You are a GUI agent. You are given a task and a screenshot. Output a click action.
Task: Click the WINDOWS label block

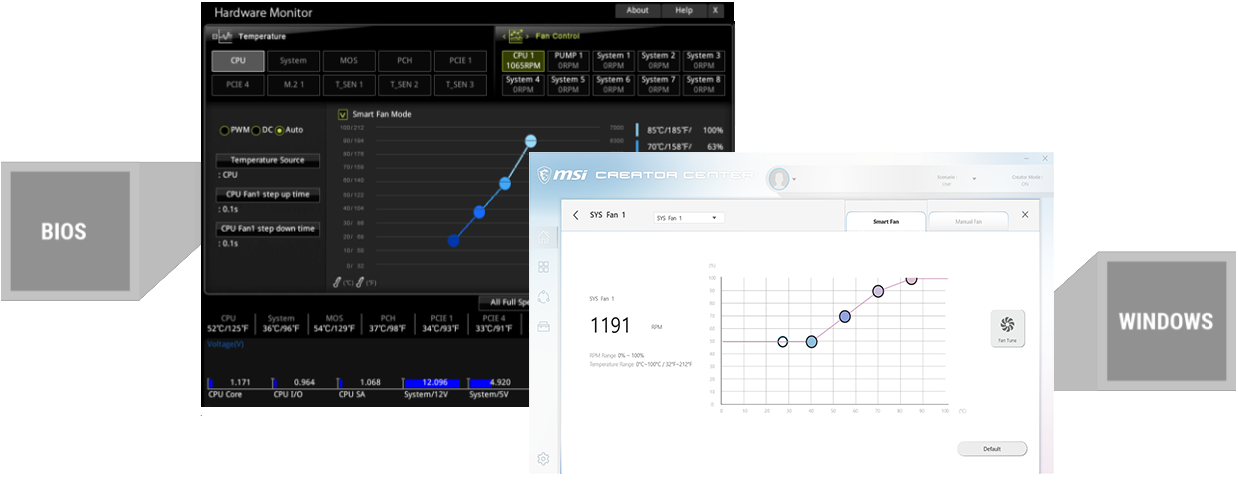coord(1165,321)
